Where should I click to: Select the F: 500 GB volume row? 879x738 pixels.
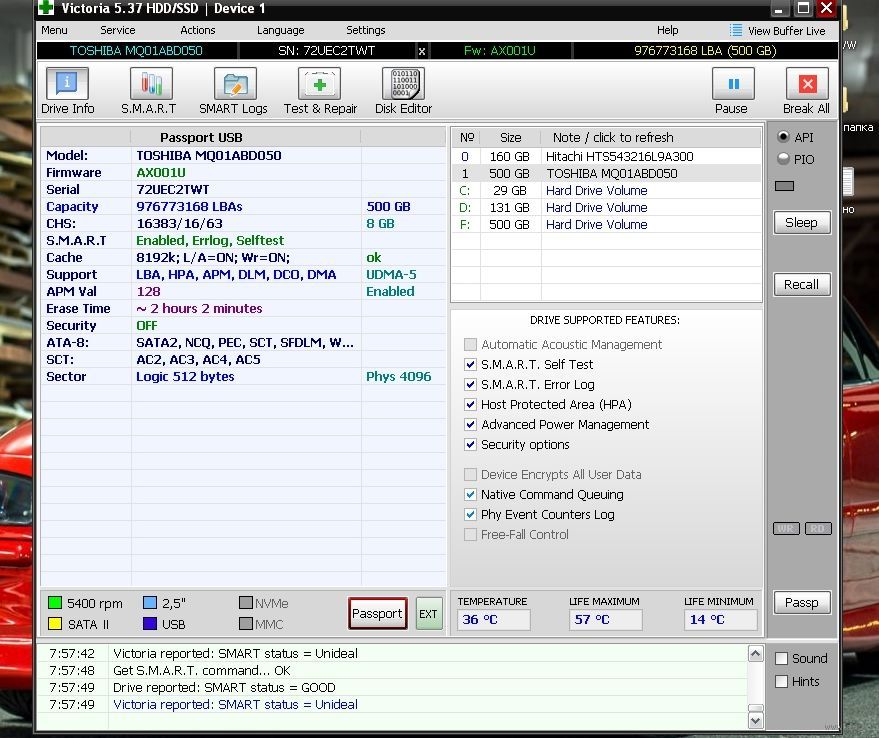click(x=607, y=224)
